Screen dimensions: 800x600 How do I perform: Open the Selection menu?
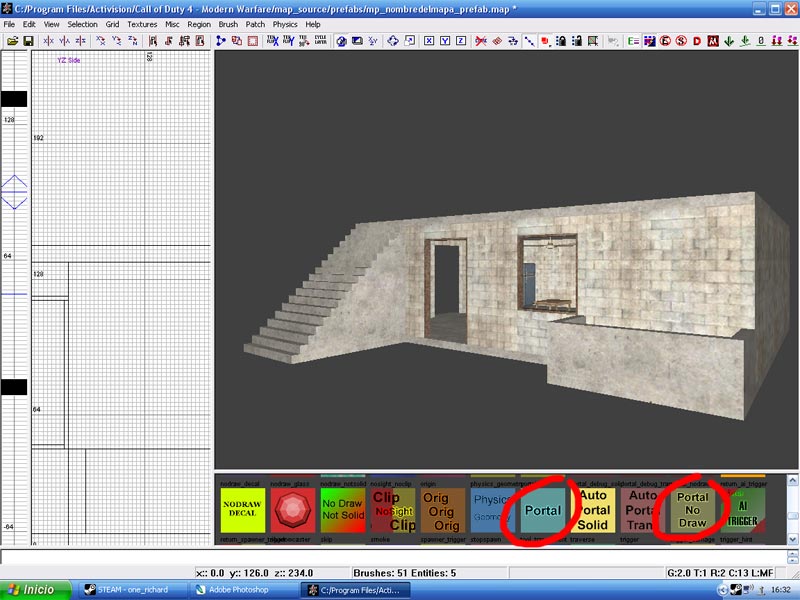pos(82,24)
